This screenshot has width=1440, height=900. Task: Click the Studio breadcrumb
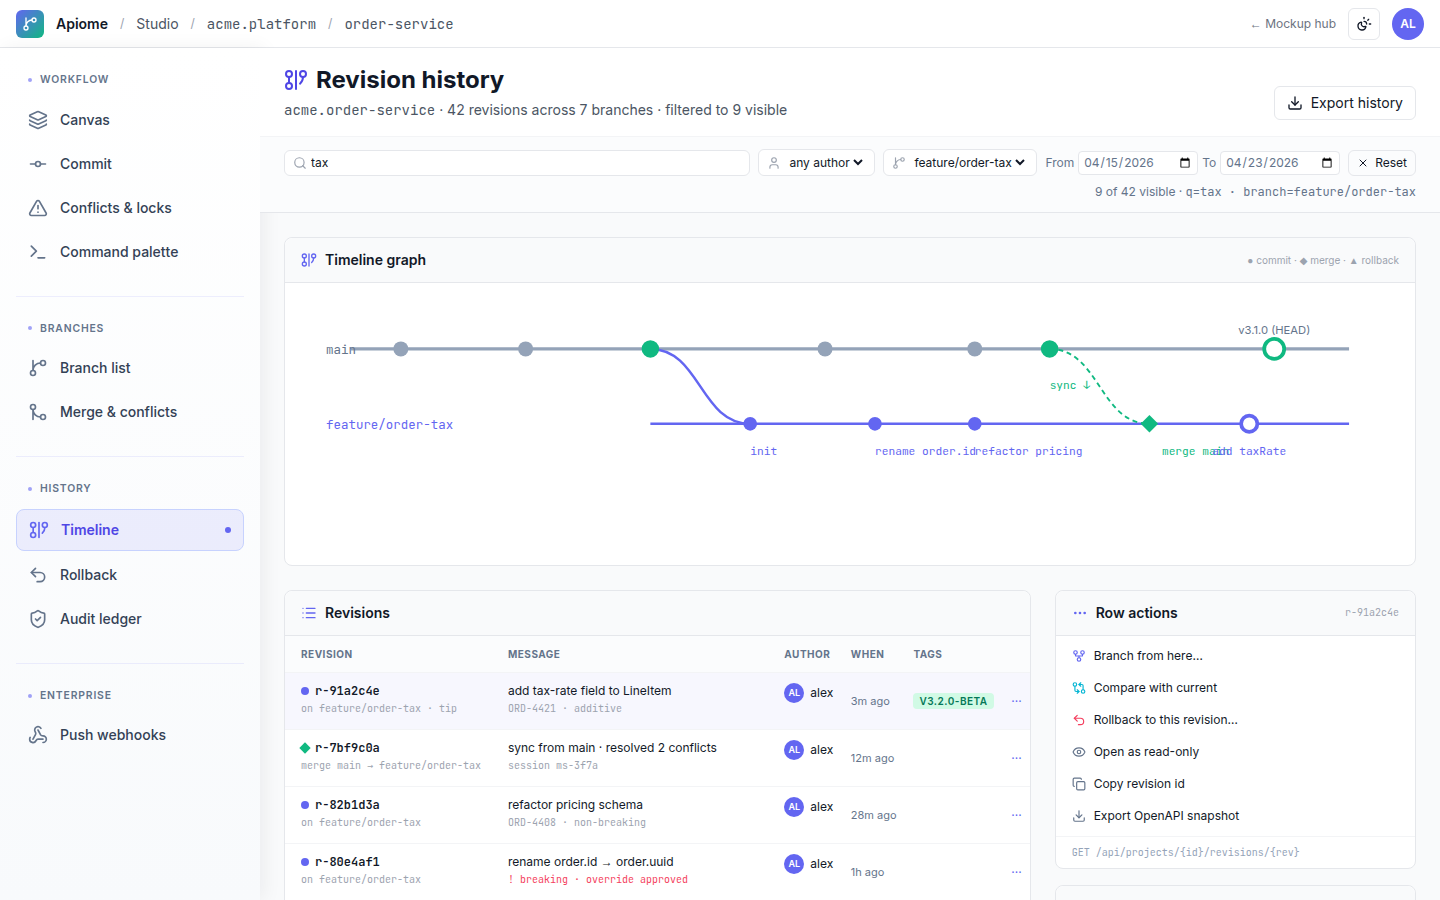(x=157, y=24)
